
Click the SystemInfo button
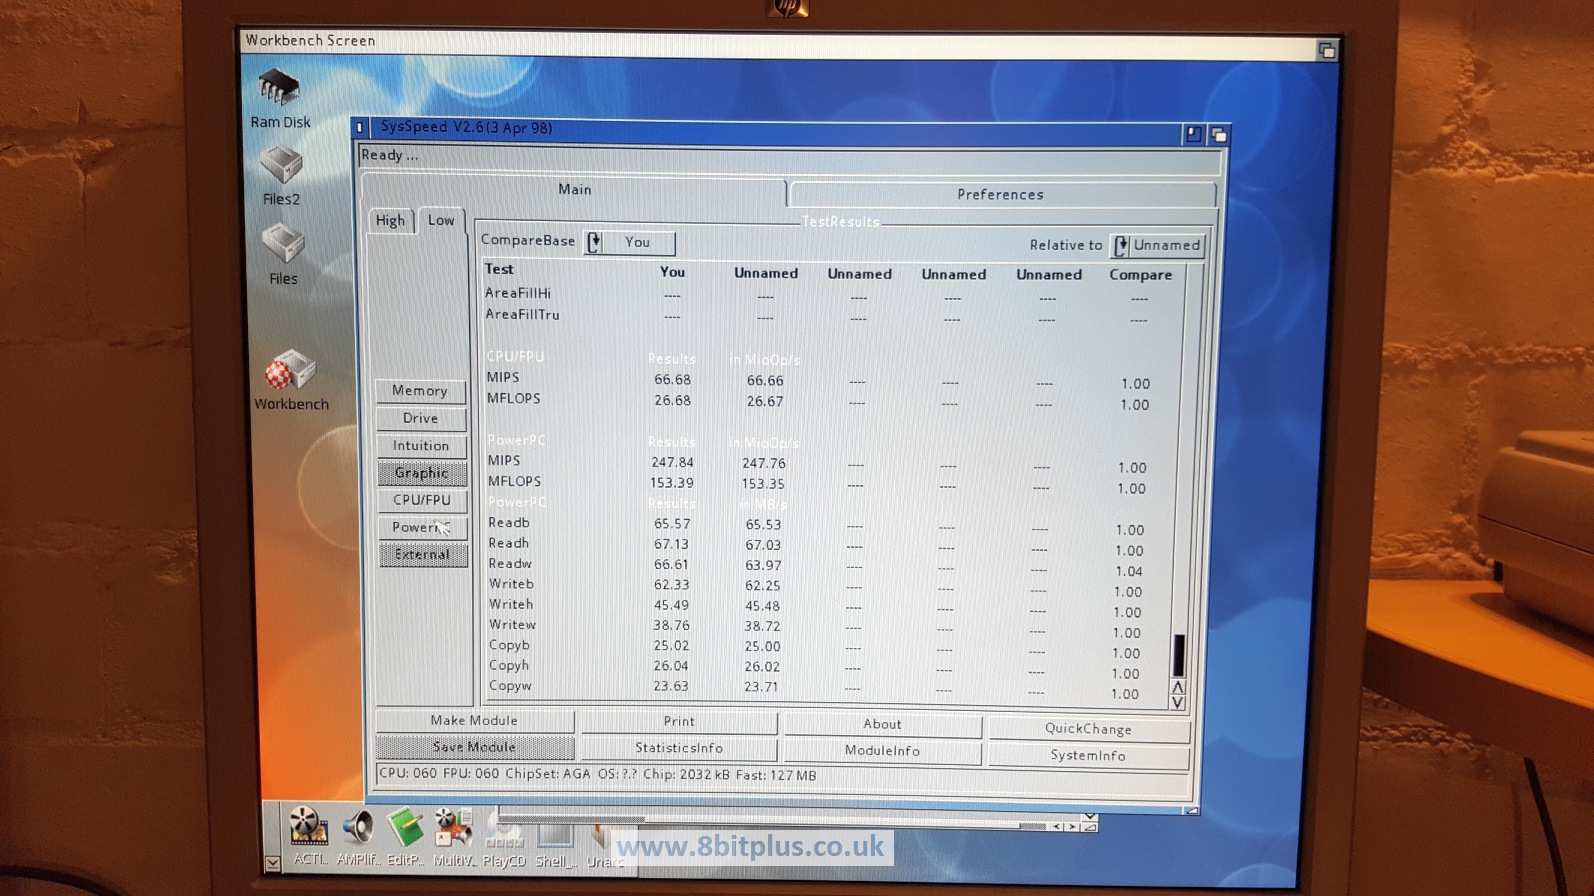(1088, 756)
